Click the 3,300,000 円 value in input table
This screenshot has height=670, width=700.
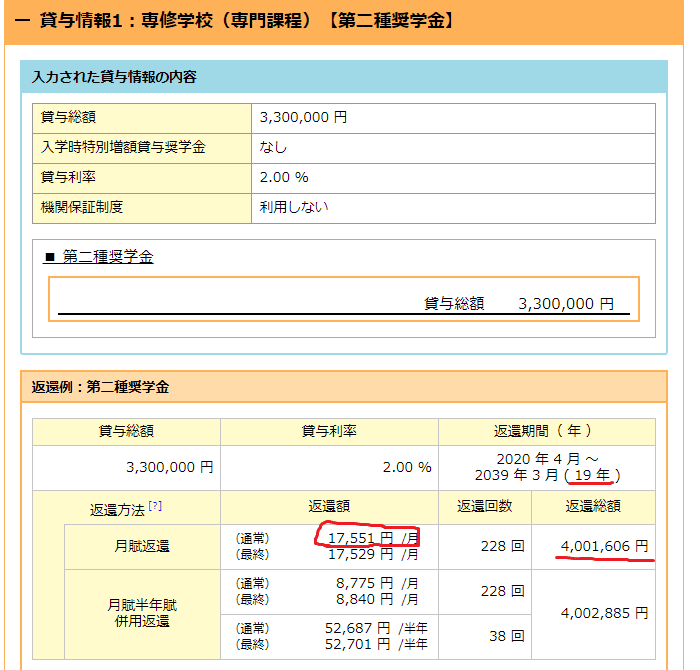[x=304, y=117]
